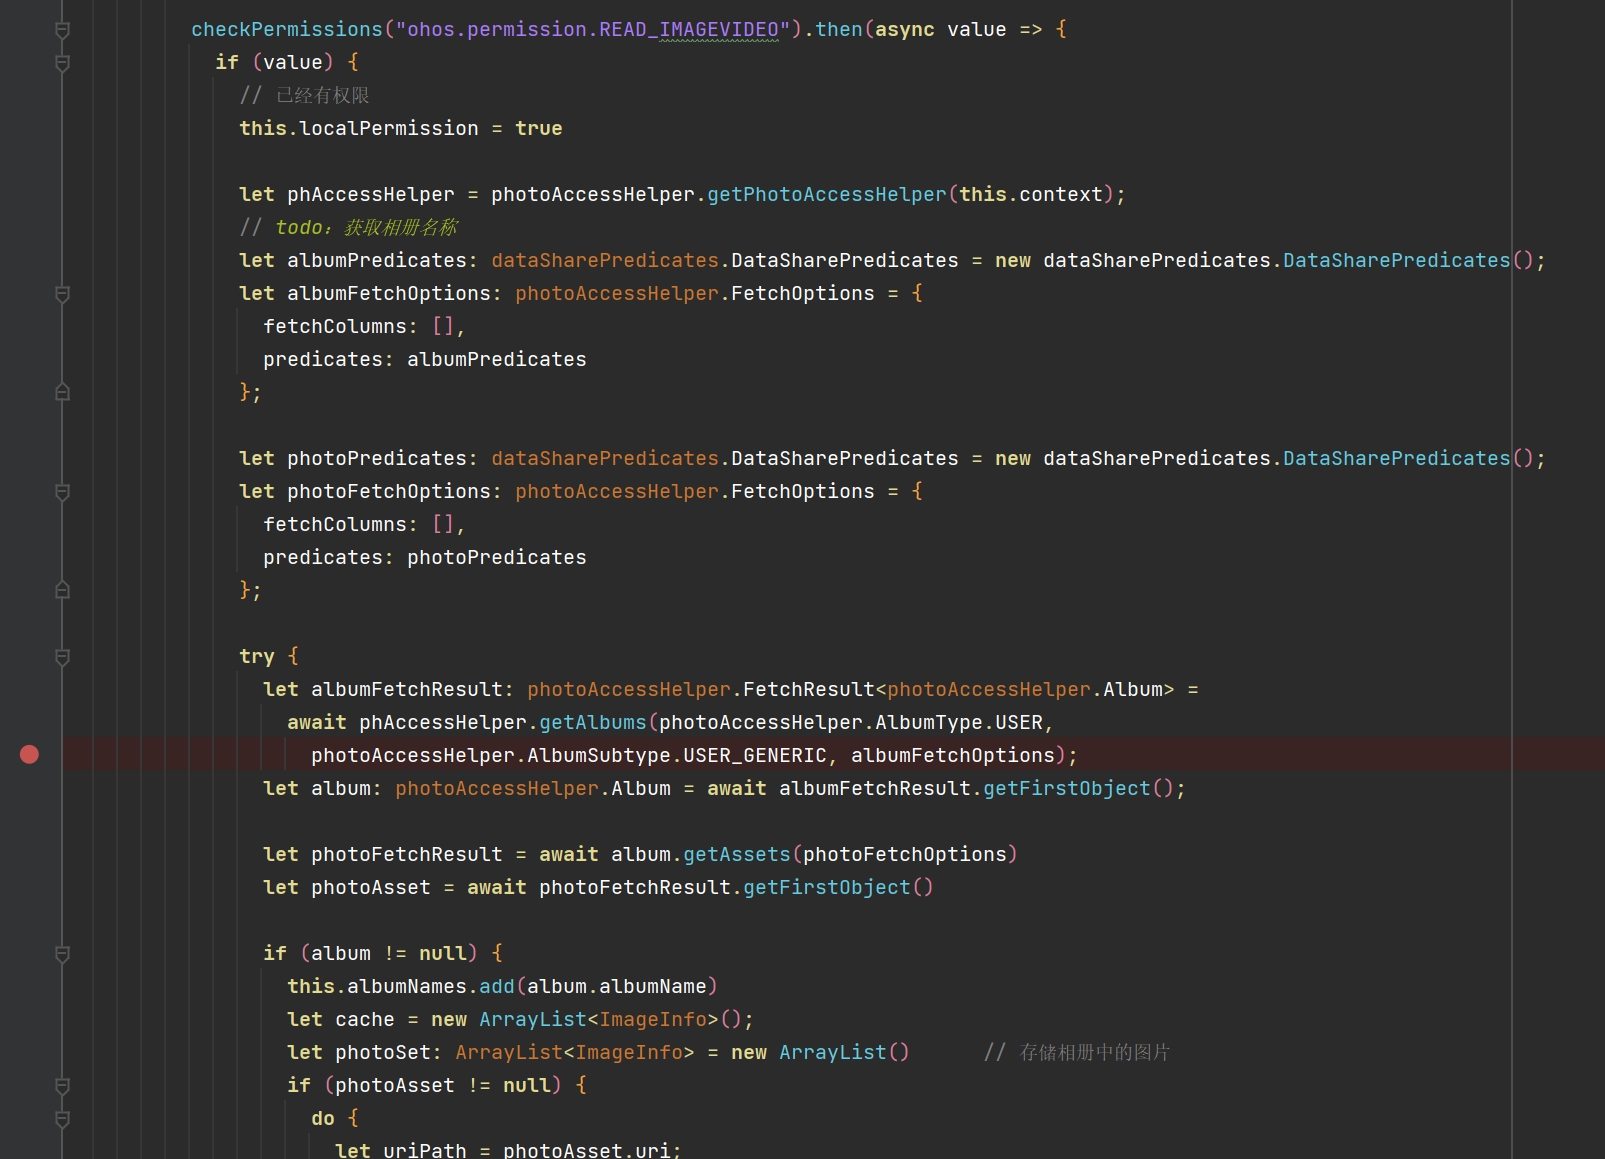Click the getAssets method call
The width and height of the screenshot is (1605, 1159).
coord(736,855)
